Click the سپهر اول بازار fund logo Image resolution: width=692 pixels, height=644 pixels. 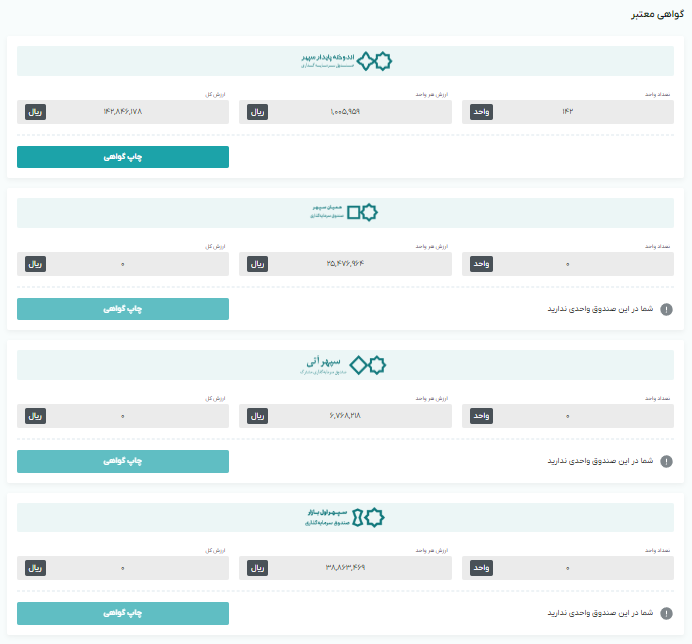pos(345,517)
